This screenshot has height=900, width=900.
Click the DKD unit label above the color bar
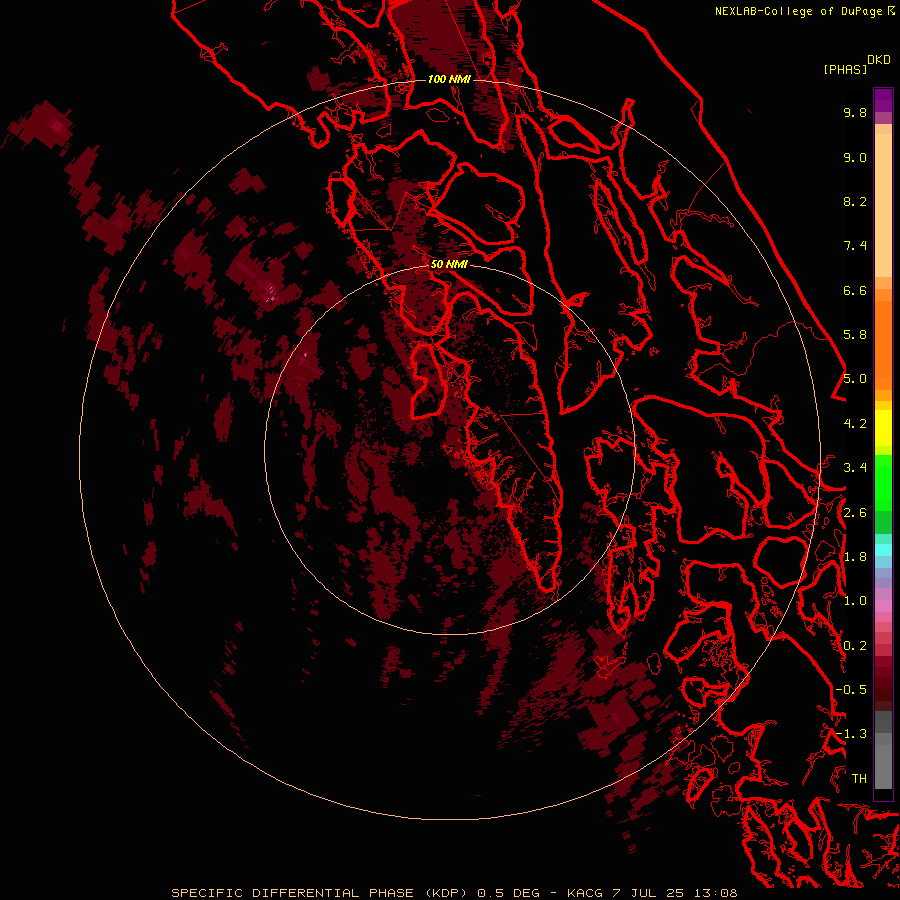[879, 60]
